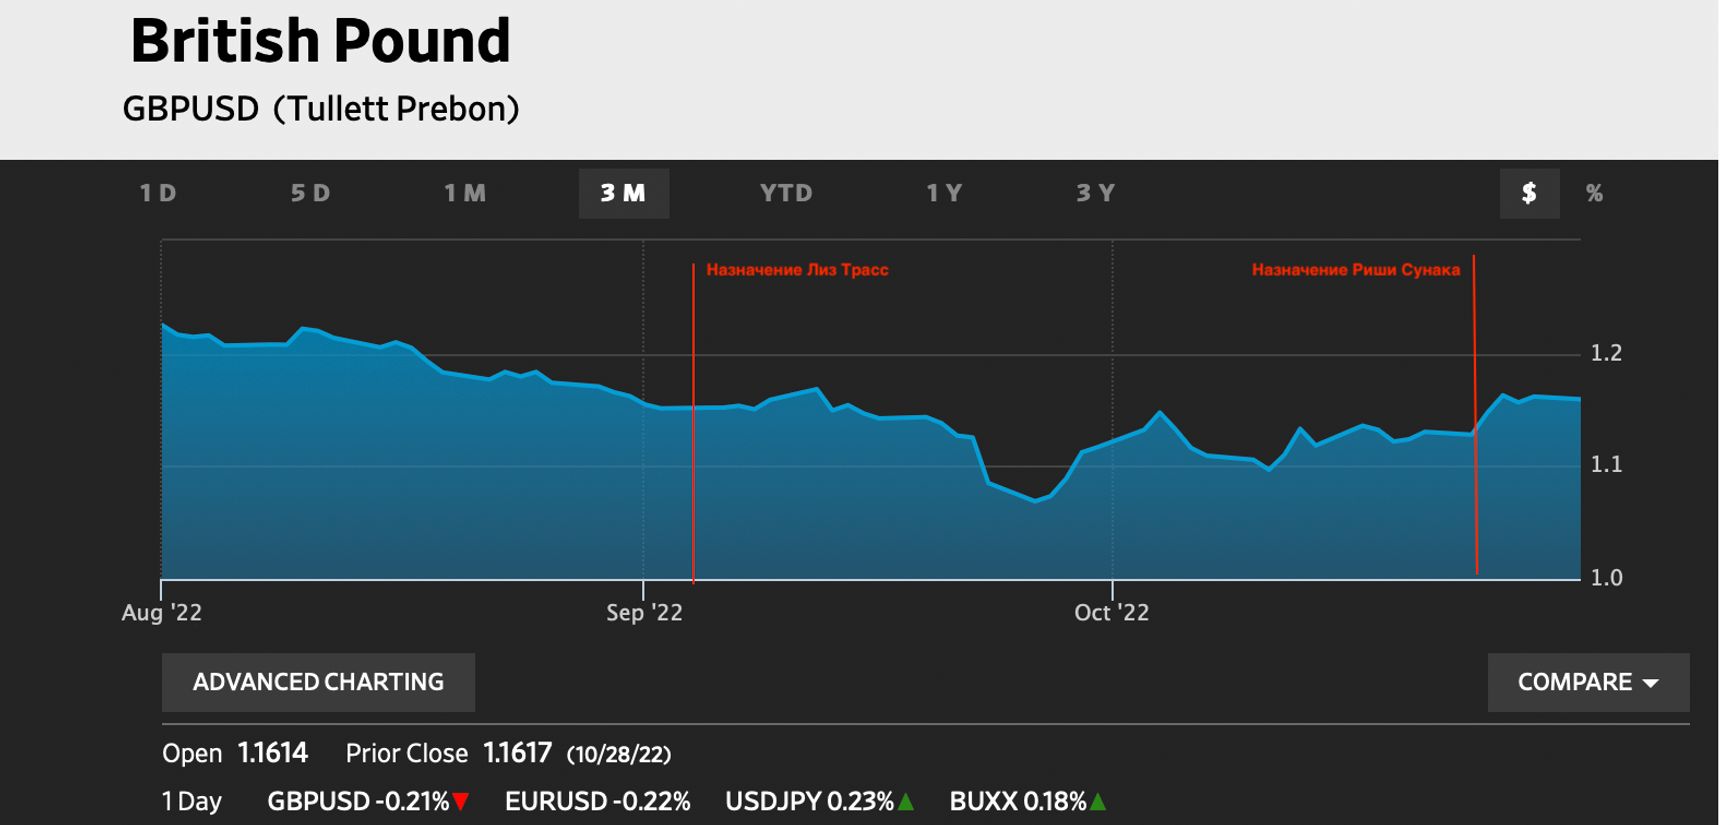
Task: Click the active 3 M range tab
Action: pyautogui.click(x=623, y=193)
